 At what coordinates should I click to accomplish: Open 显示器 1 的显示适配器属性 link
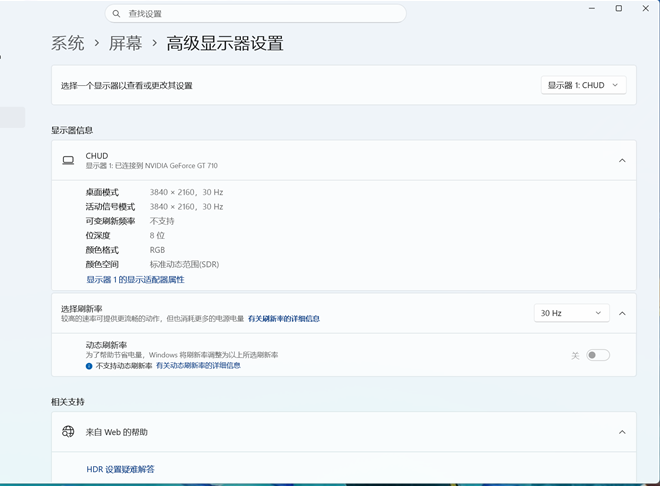coord(135,280)
